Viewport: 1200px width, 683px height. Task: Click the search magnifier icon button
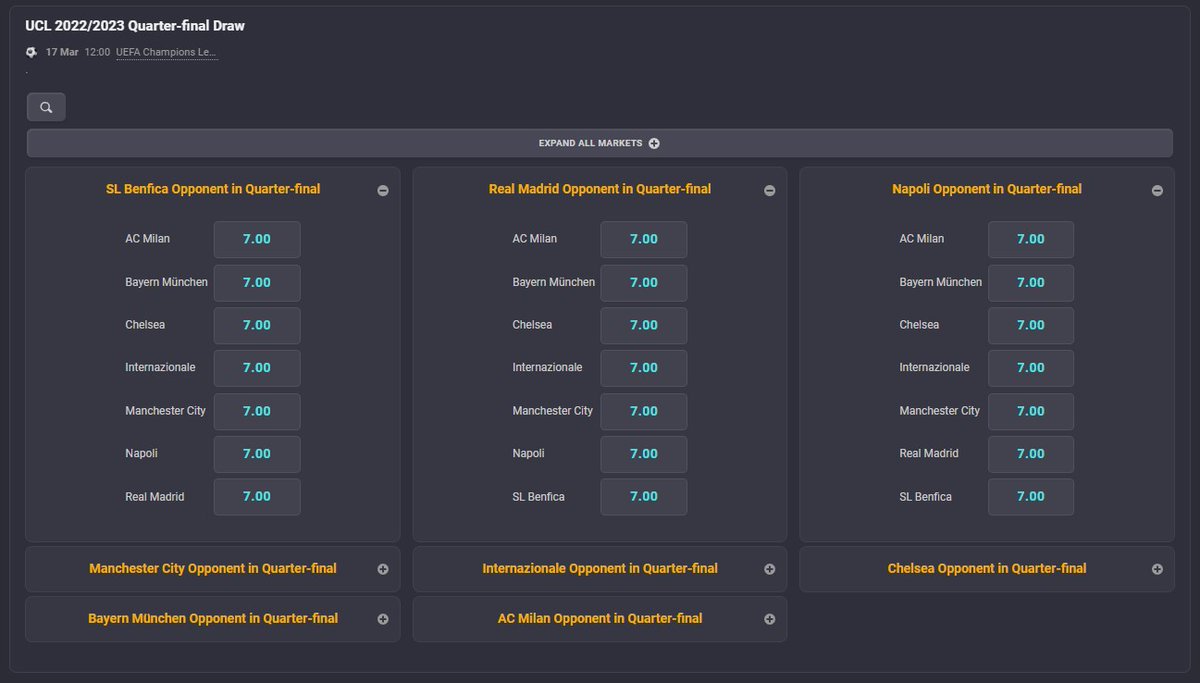[46, 107]
